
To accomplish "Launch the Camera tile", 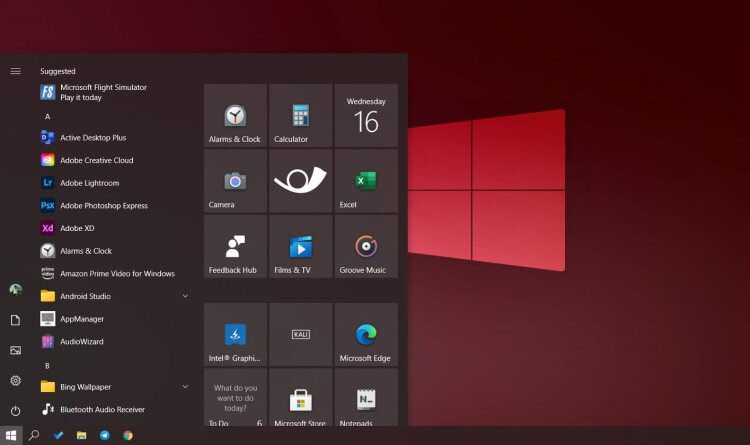I will tap(235, 181).
